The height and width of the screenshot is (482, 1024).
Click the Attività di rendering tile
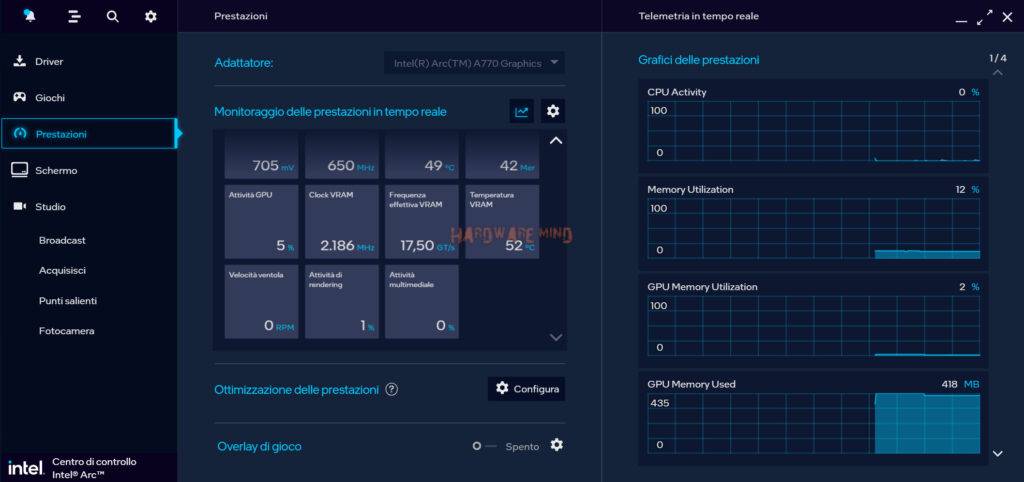coord(342,301)
